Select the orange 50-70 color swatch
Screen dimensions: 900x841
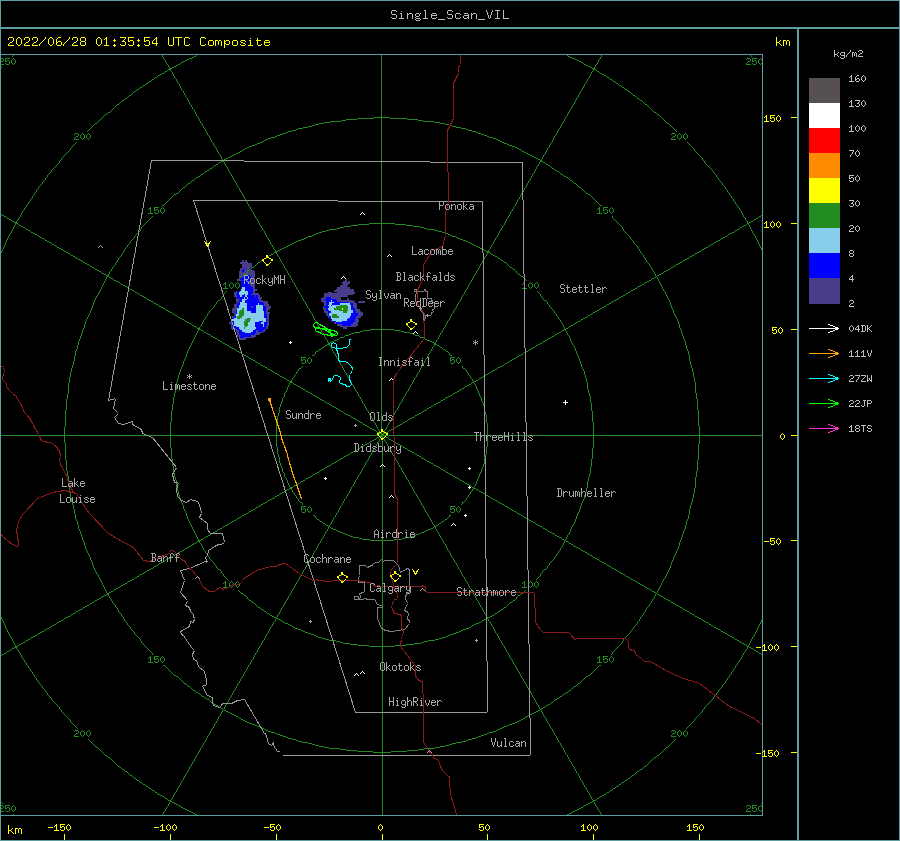[824, 165]
